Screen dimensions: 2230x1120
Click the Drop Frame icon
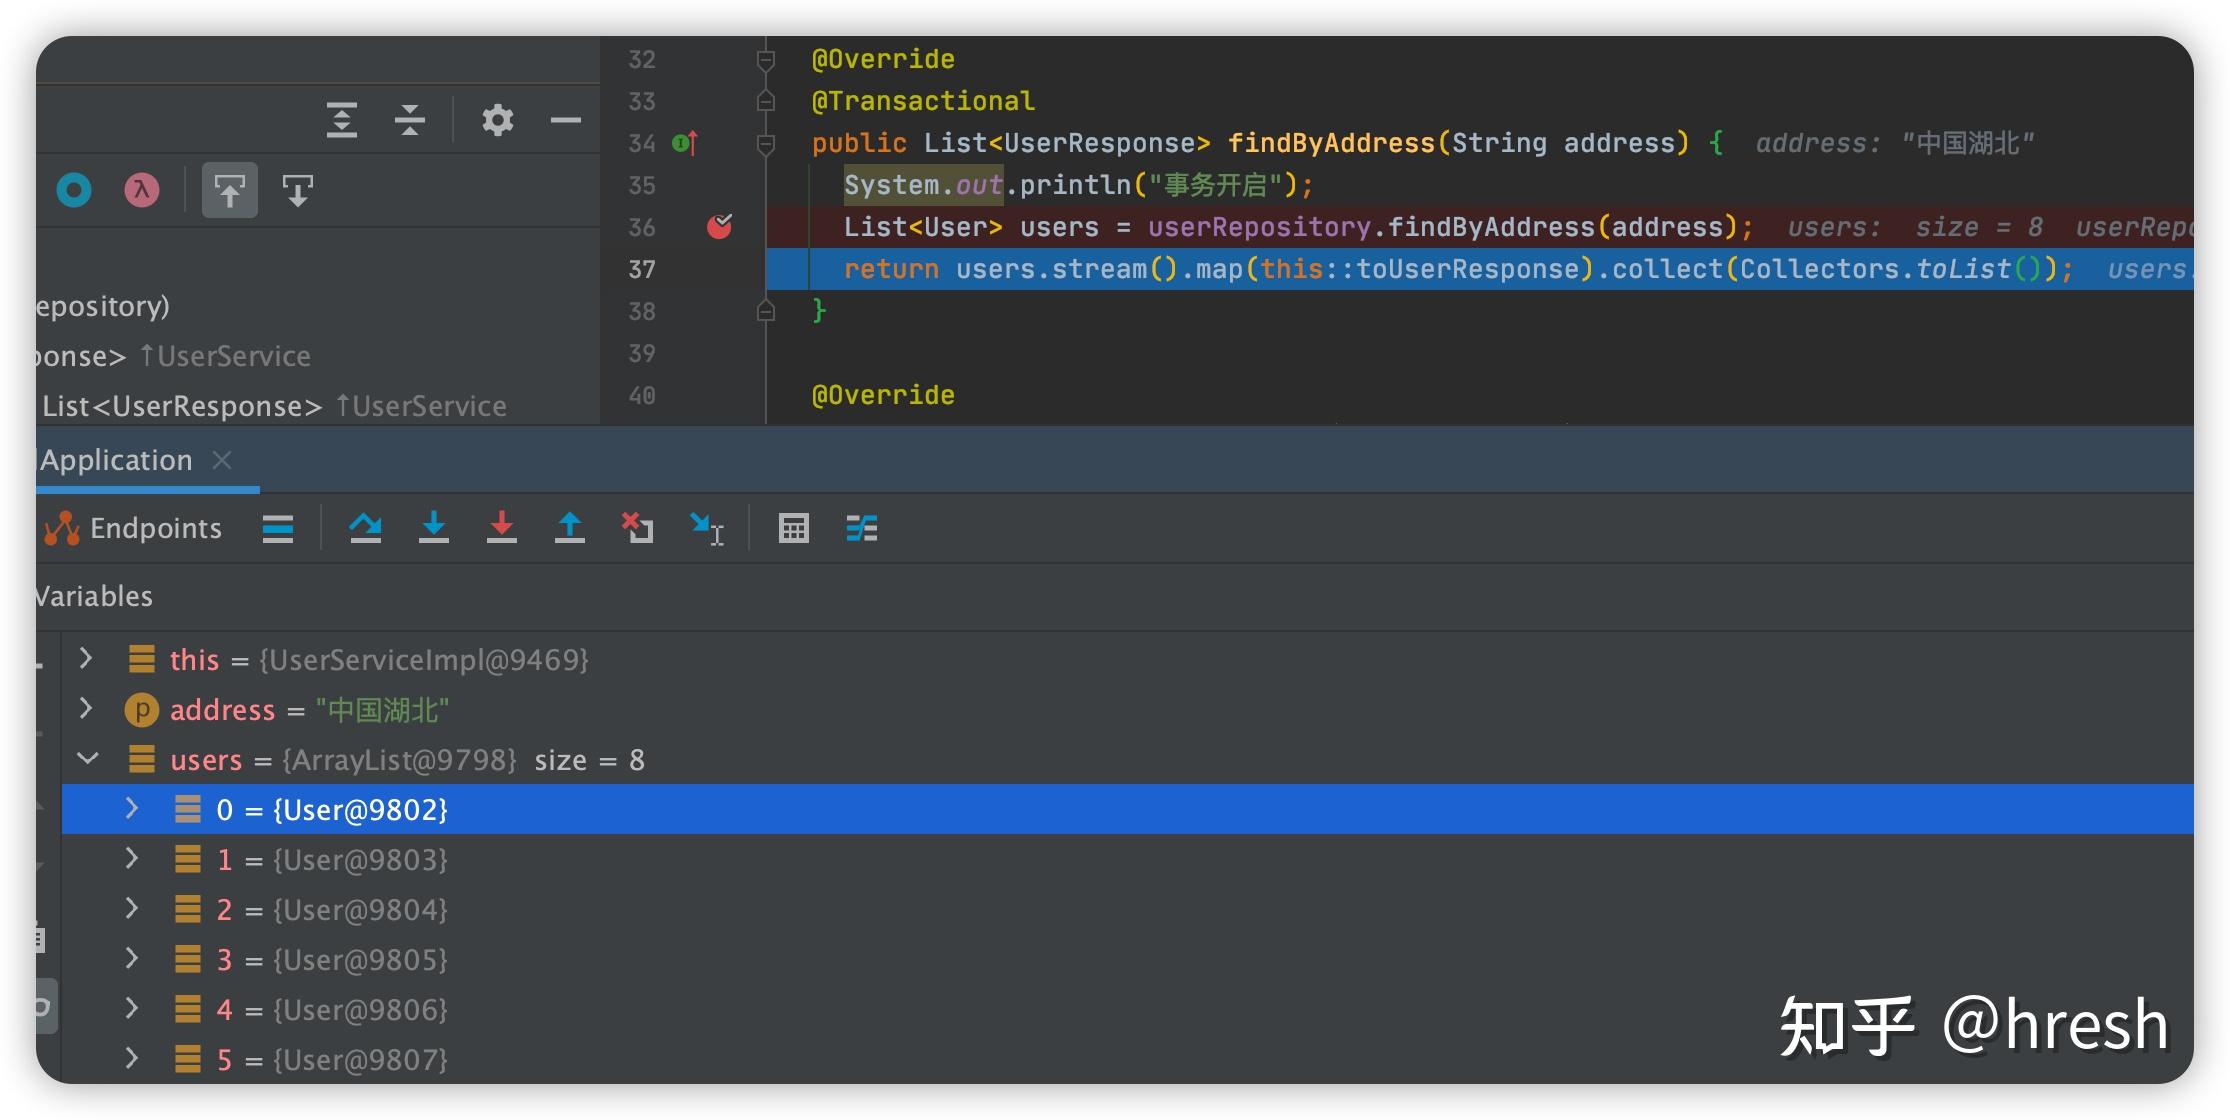637,527
